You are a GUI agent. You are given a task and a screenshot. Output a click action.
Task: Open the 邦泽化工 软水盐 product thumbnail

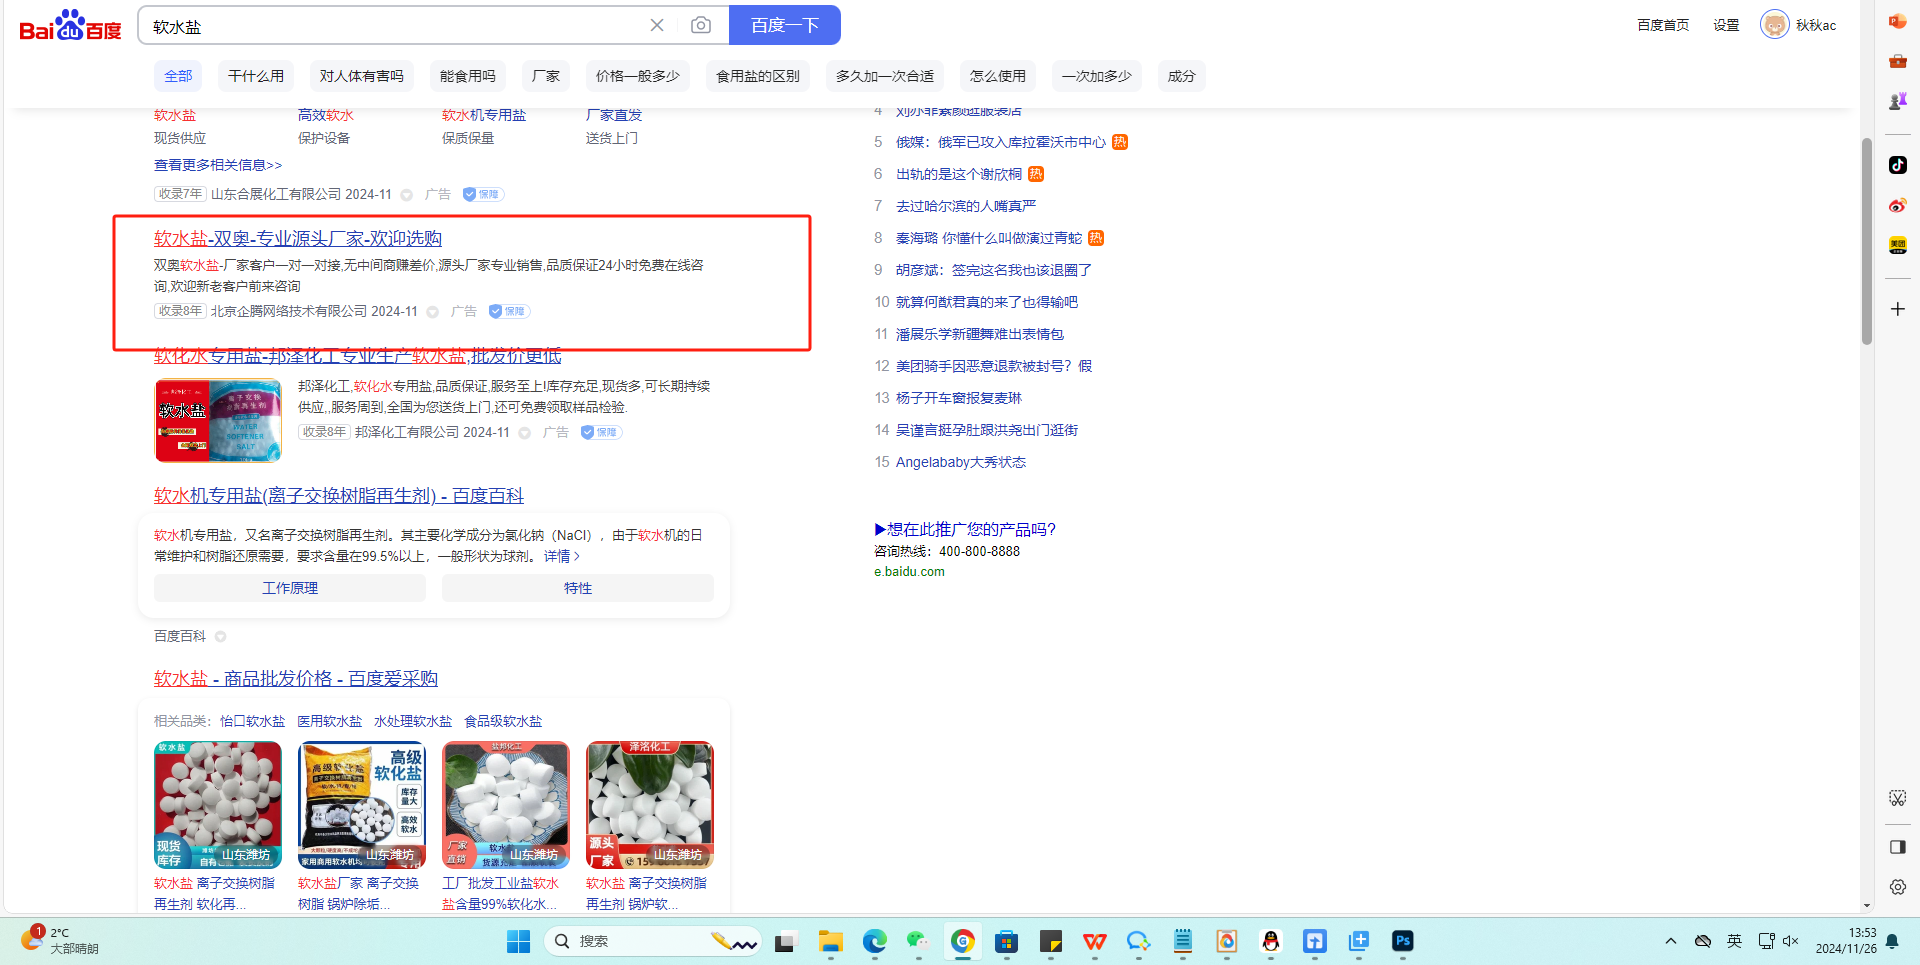218,421
